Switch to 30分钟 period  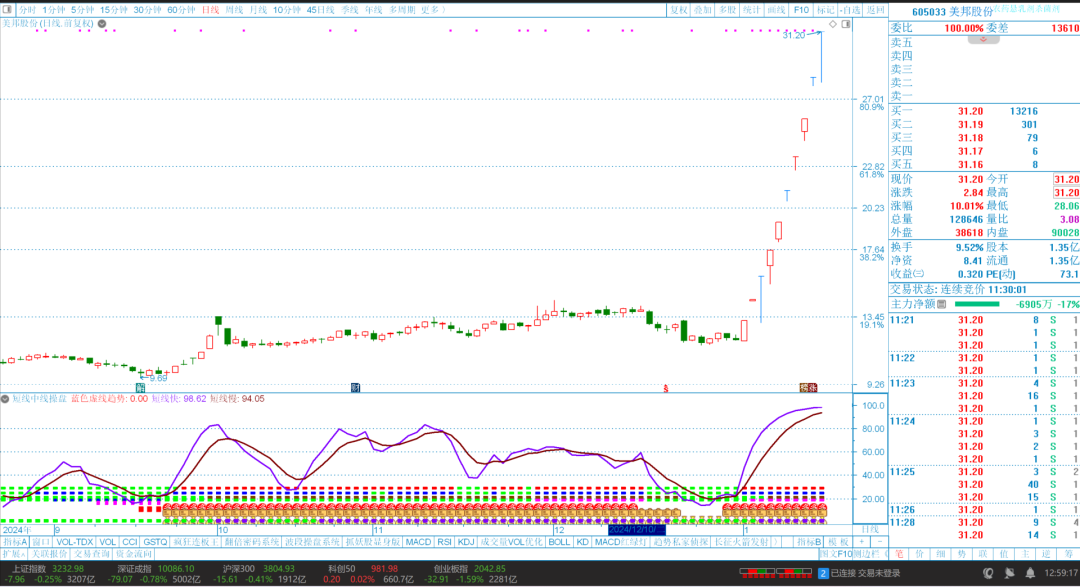(147, 10)
